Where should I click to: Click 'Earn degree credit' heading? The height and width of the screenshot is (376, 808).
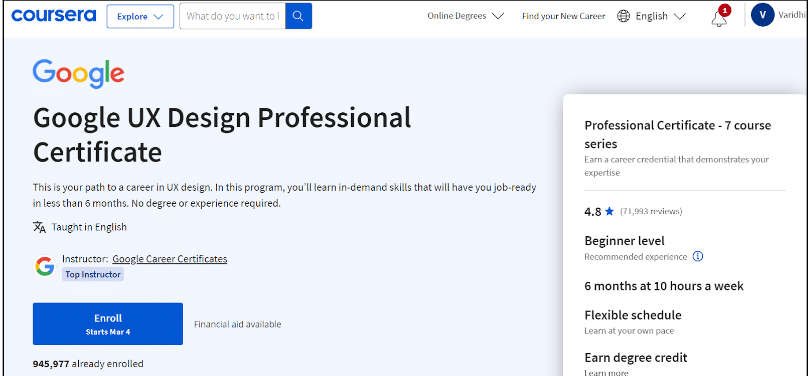636,357
